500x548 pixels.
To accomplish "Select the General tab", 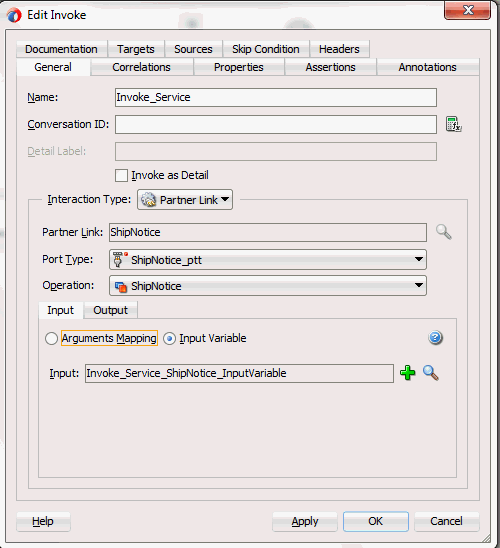I will 53,67.
